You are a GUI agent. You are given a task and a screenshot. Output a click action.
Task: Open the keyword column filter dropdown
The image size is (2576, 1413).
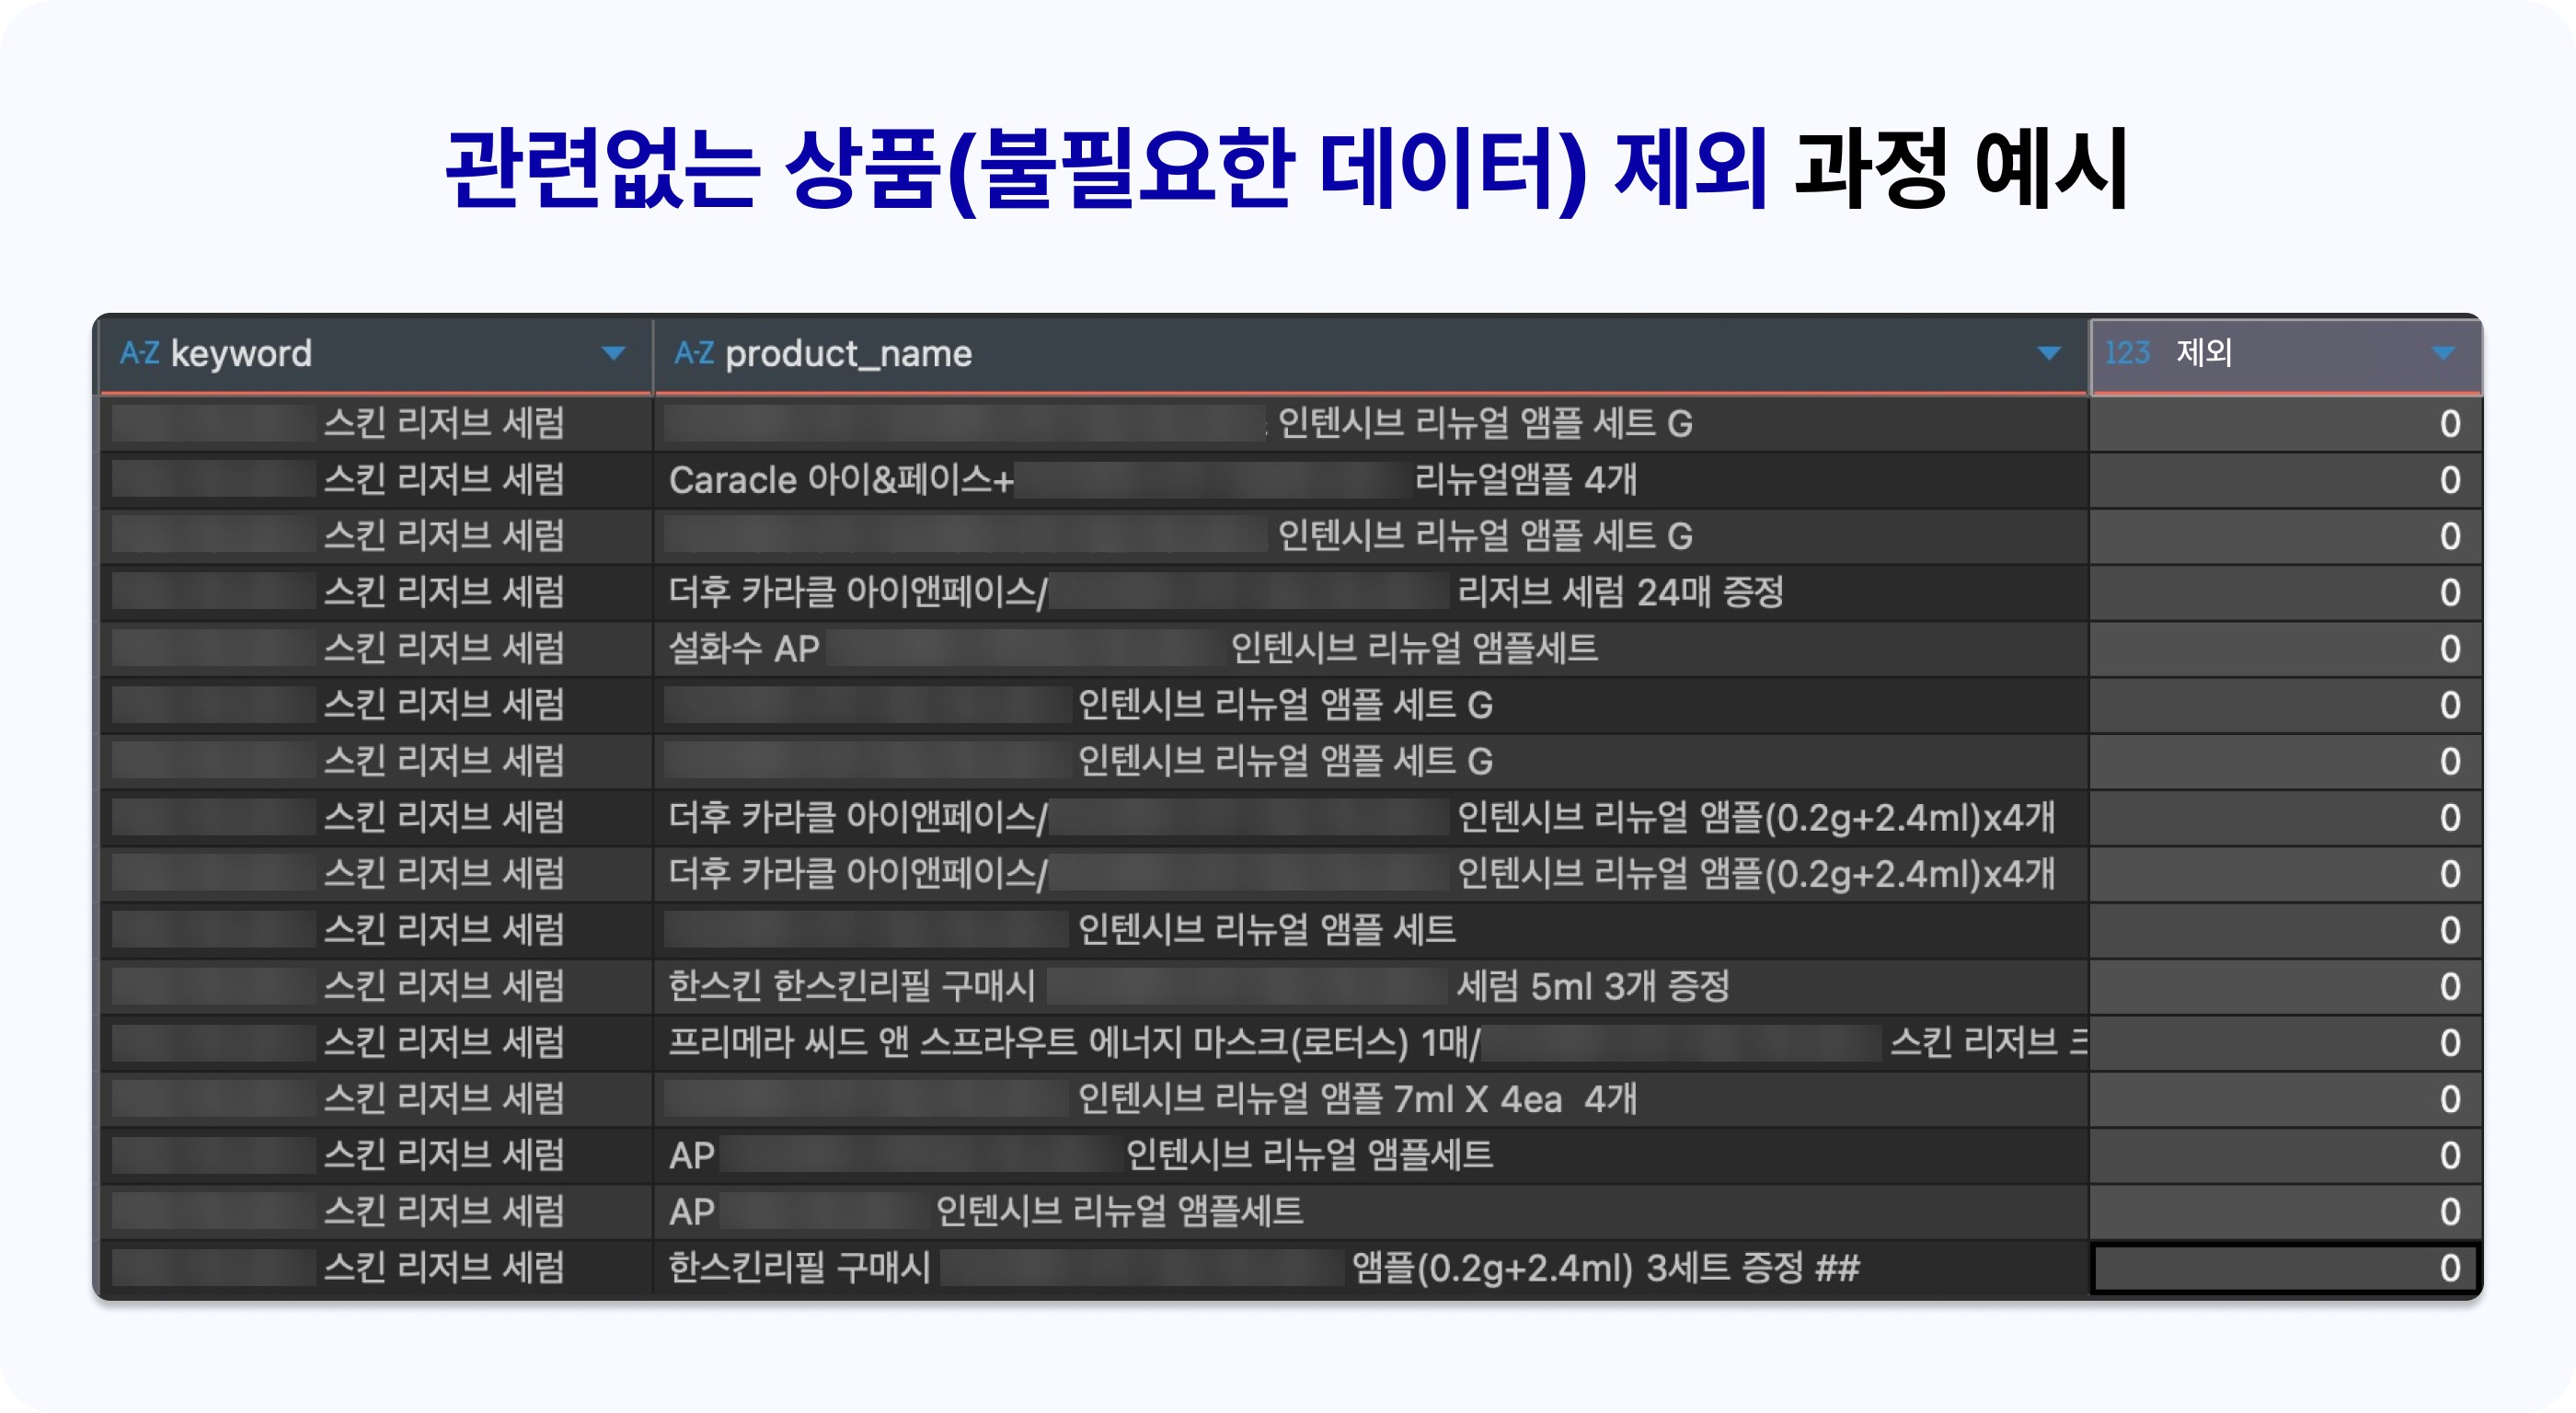point(613,353)
